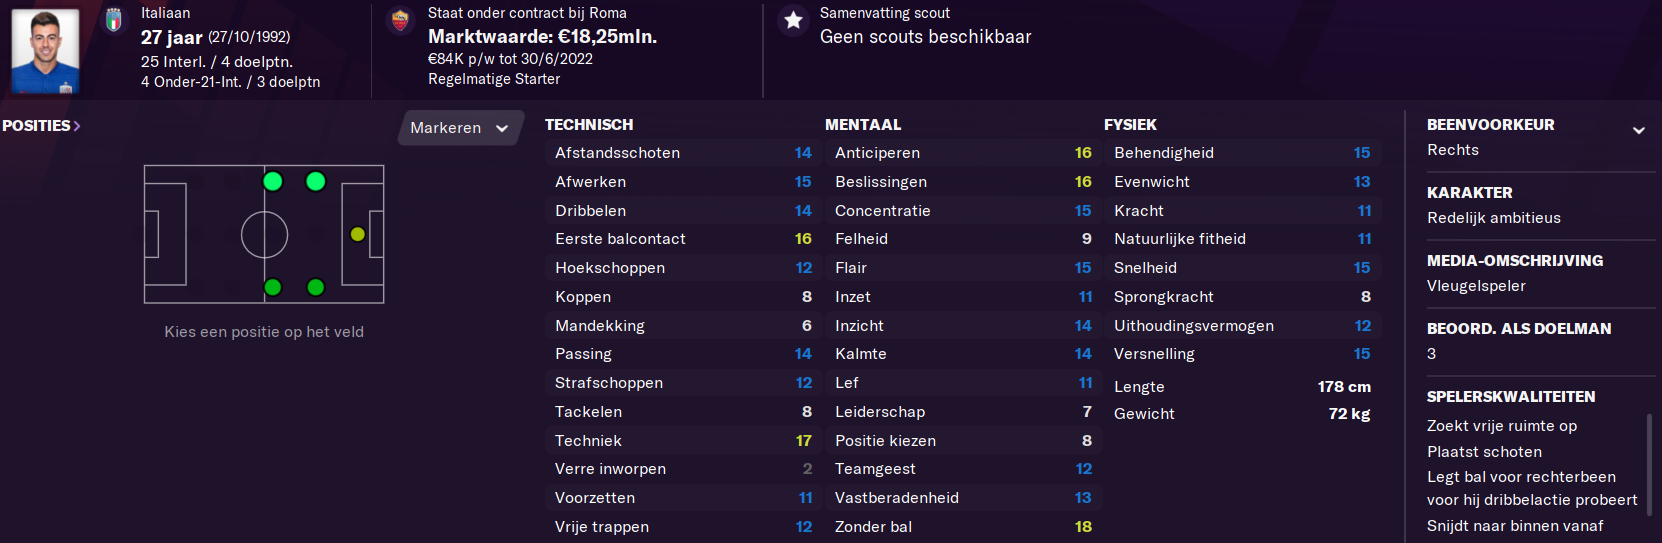Select the lower-left green pitch position dot

click(x=273, y=287)
